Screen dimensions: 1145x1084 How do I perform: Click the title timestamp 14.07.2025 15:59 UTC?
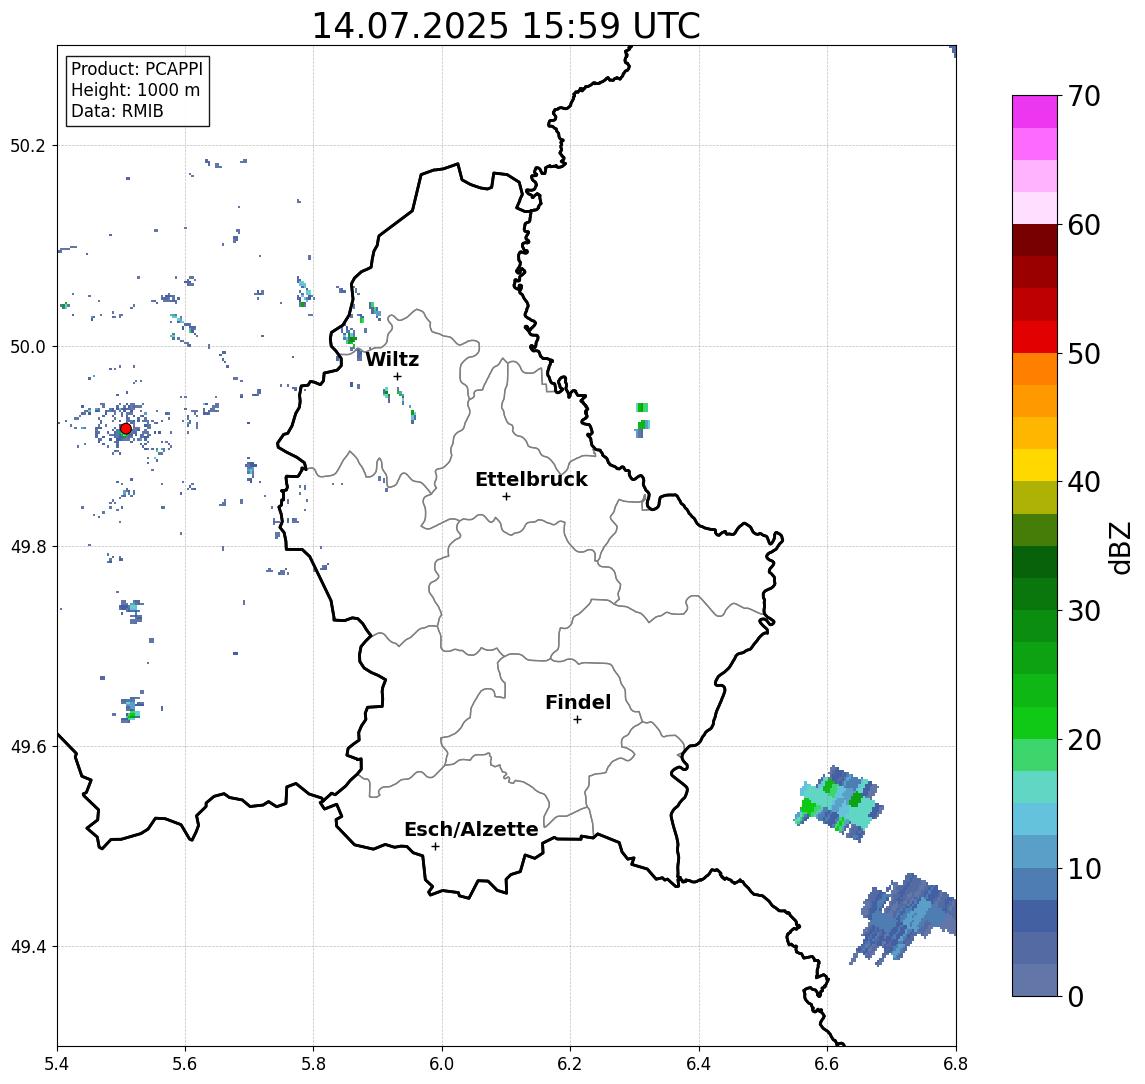click(506, 26)
